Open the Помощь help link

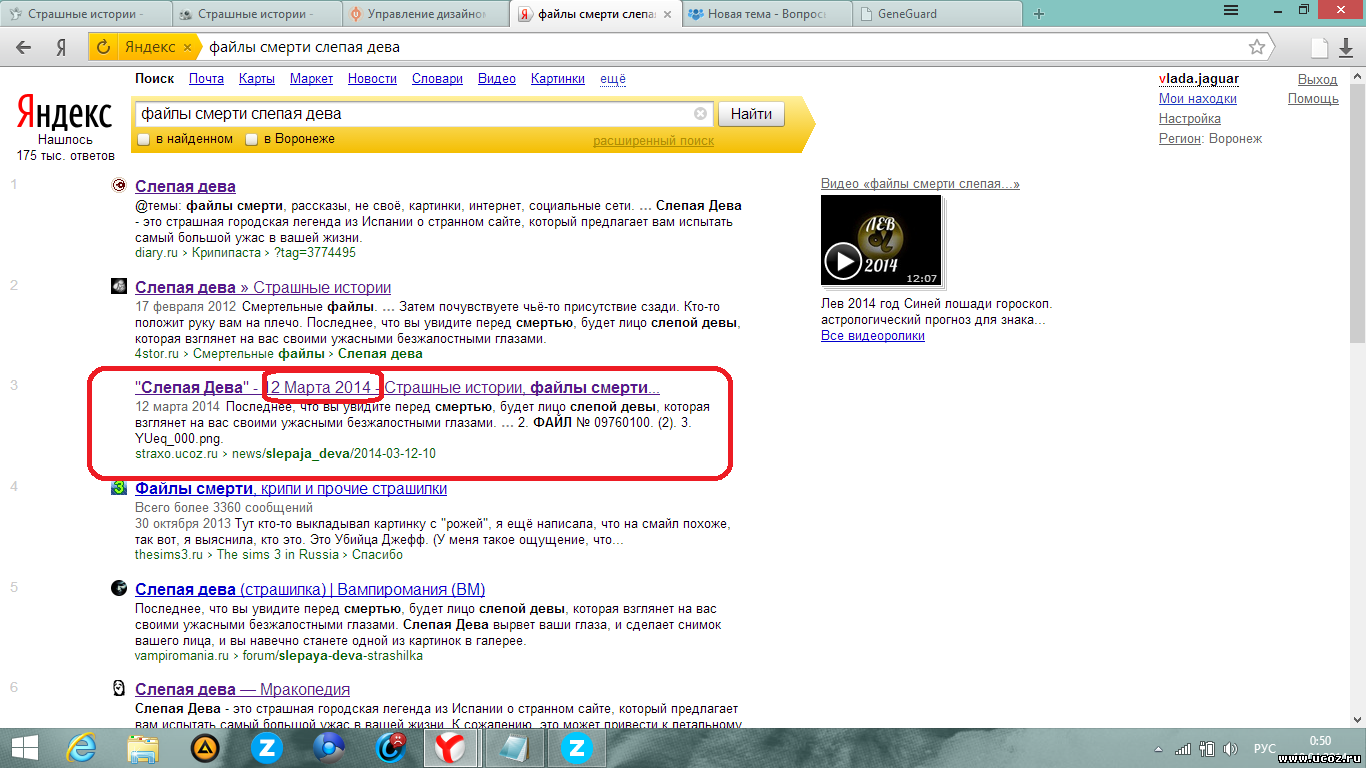[1313, 99]
